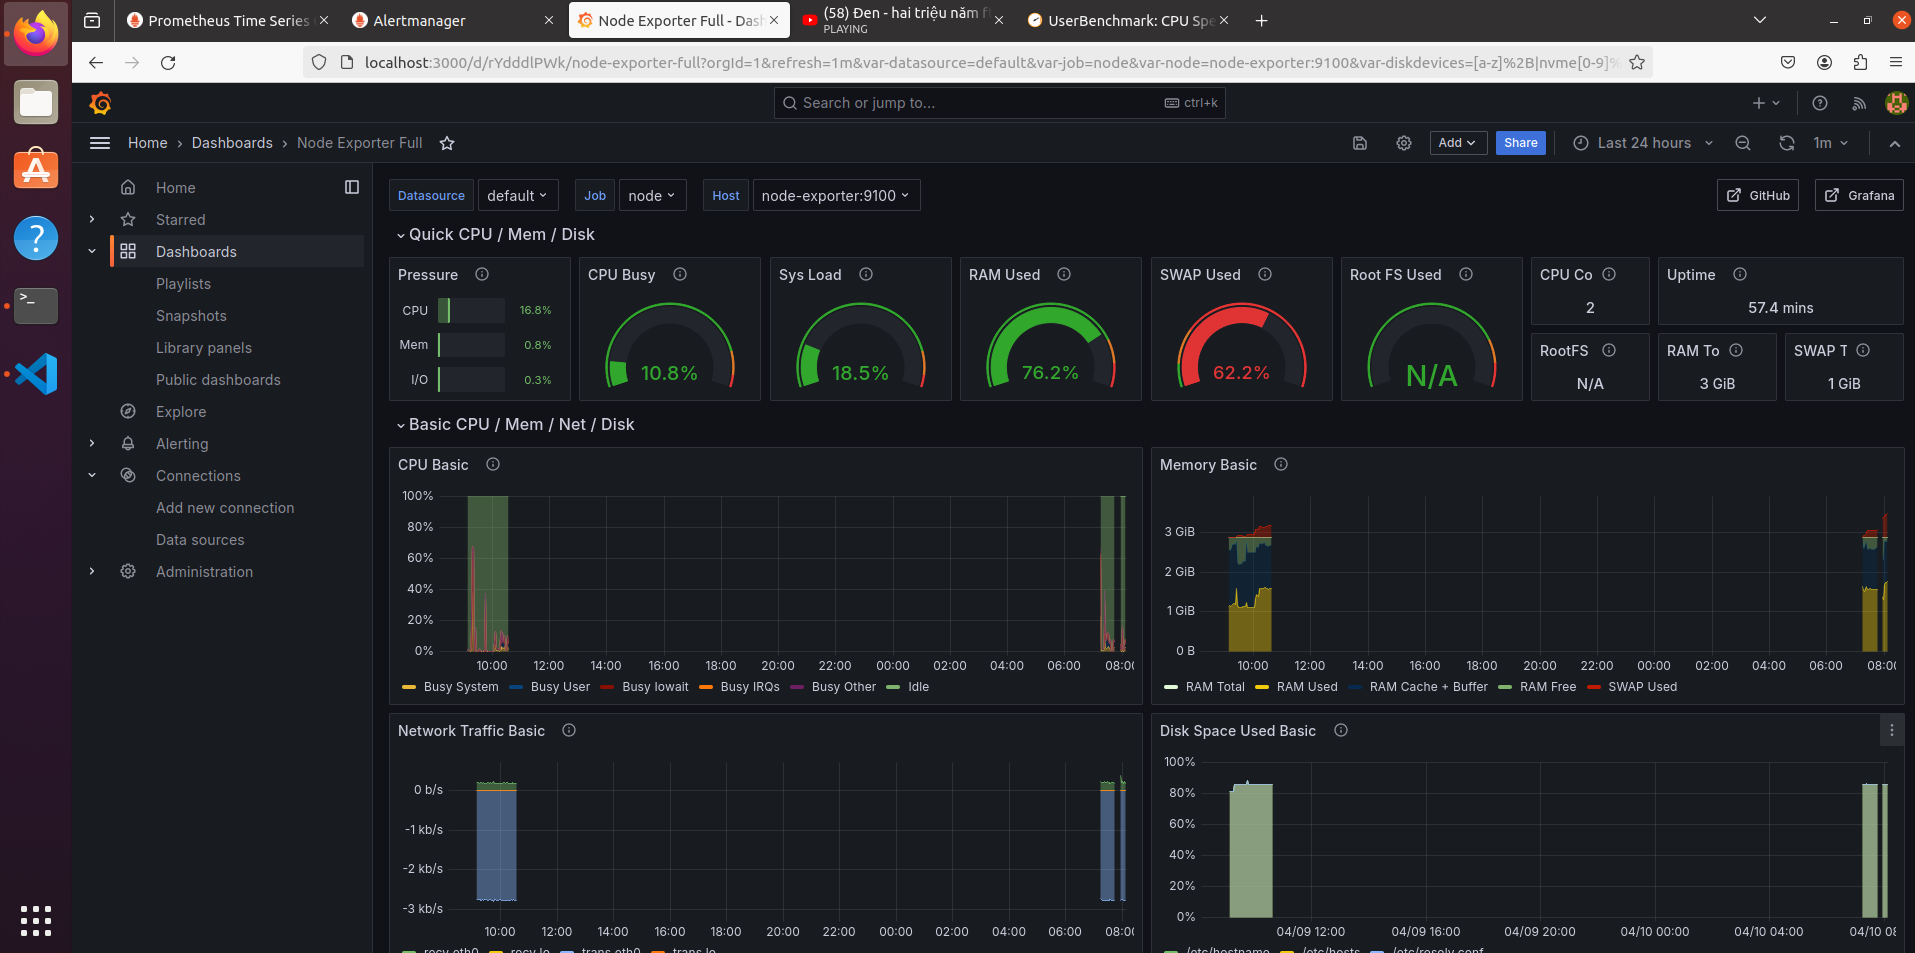The image size is (1915, 953).
Task: Open the GitHub link button
Action: point(1758,196)
